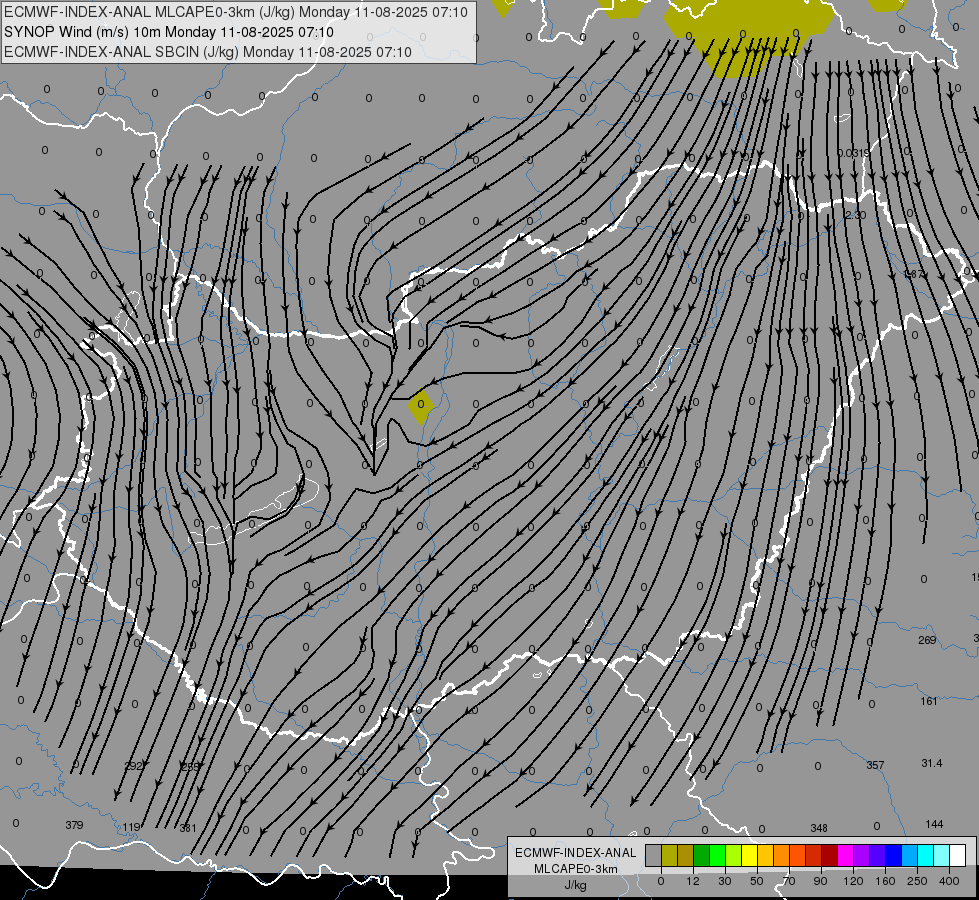The height and width of the screenshot is (900, 979).
Task: Select the 'SYNOP Wind (m/s) 10m' title line
Action: tap(169, 32)
